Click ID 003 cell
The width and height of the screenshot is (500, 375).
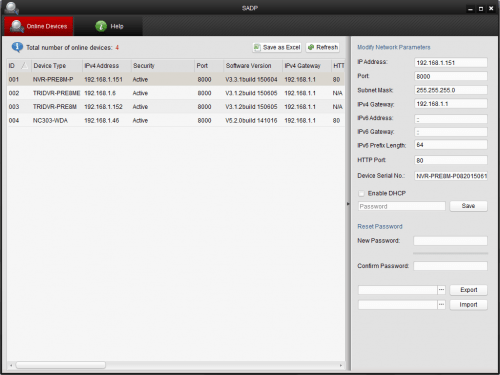click(14, 107)
